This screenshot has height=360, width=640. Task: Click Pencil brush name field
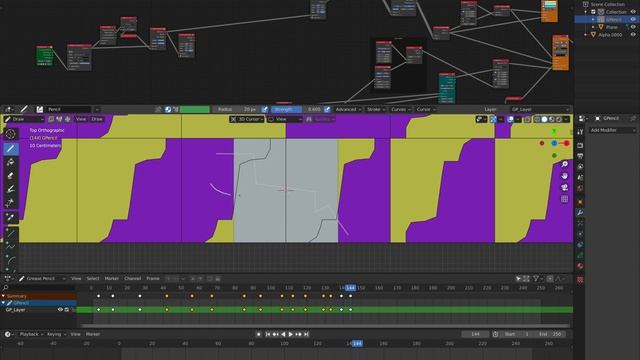click(x=68, y=109)
